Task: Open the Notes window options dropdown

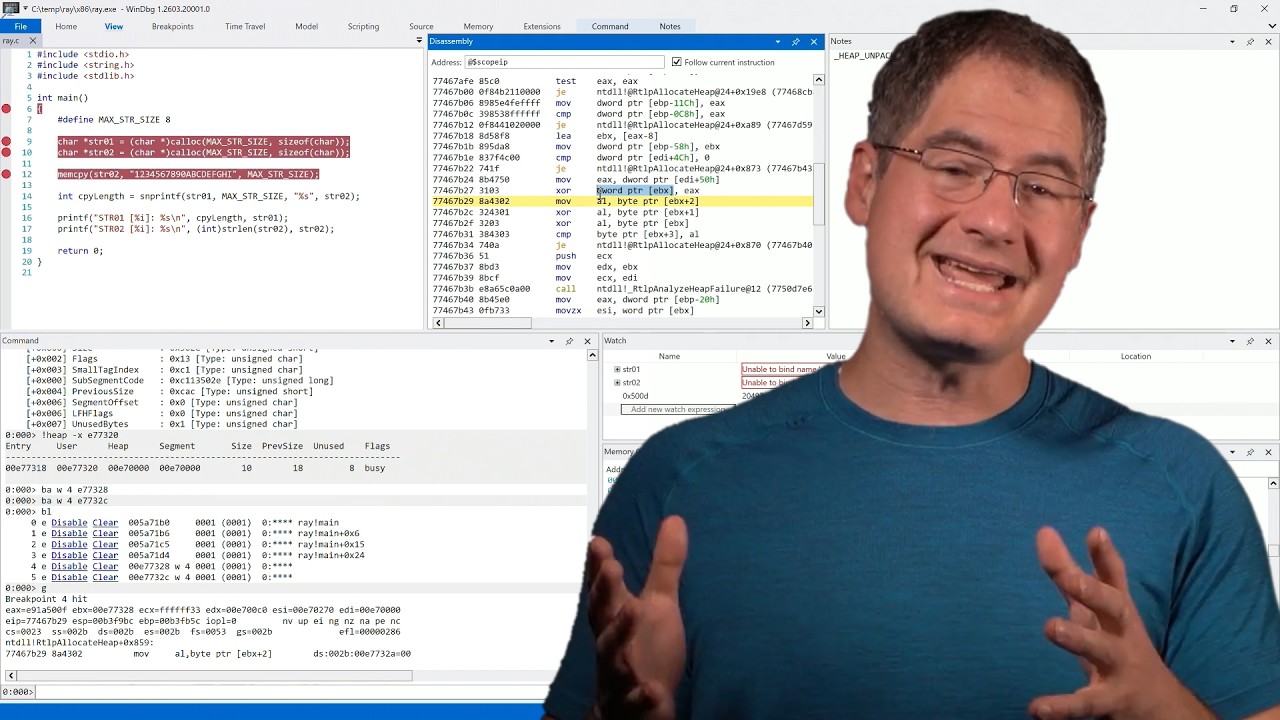Action: [x=1232, y=42]
